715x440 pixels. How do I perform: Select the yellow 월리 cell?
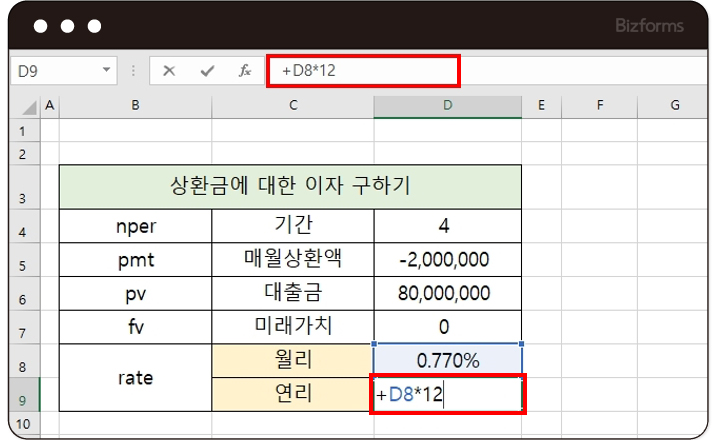(x=293, y=360)
